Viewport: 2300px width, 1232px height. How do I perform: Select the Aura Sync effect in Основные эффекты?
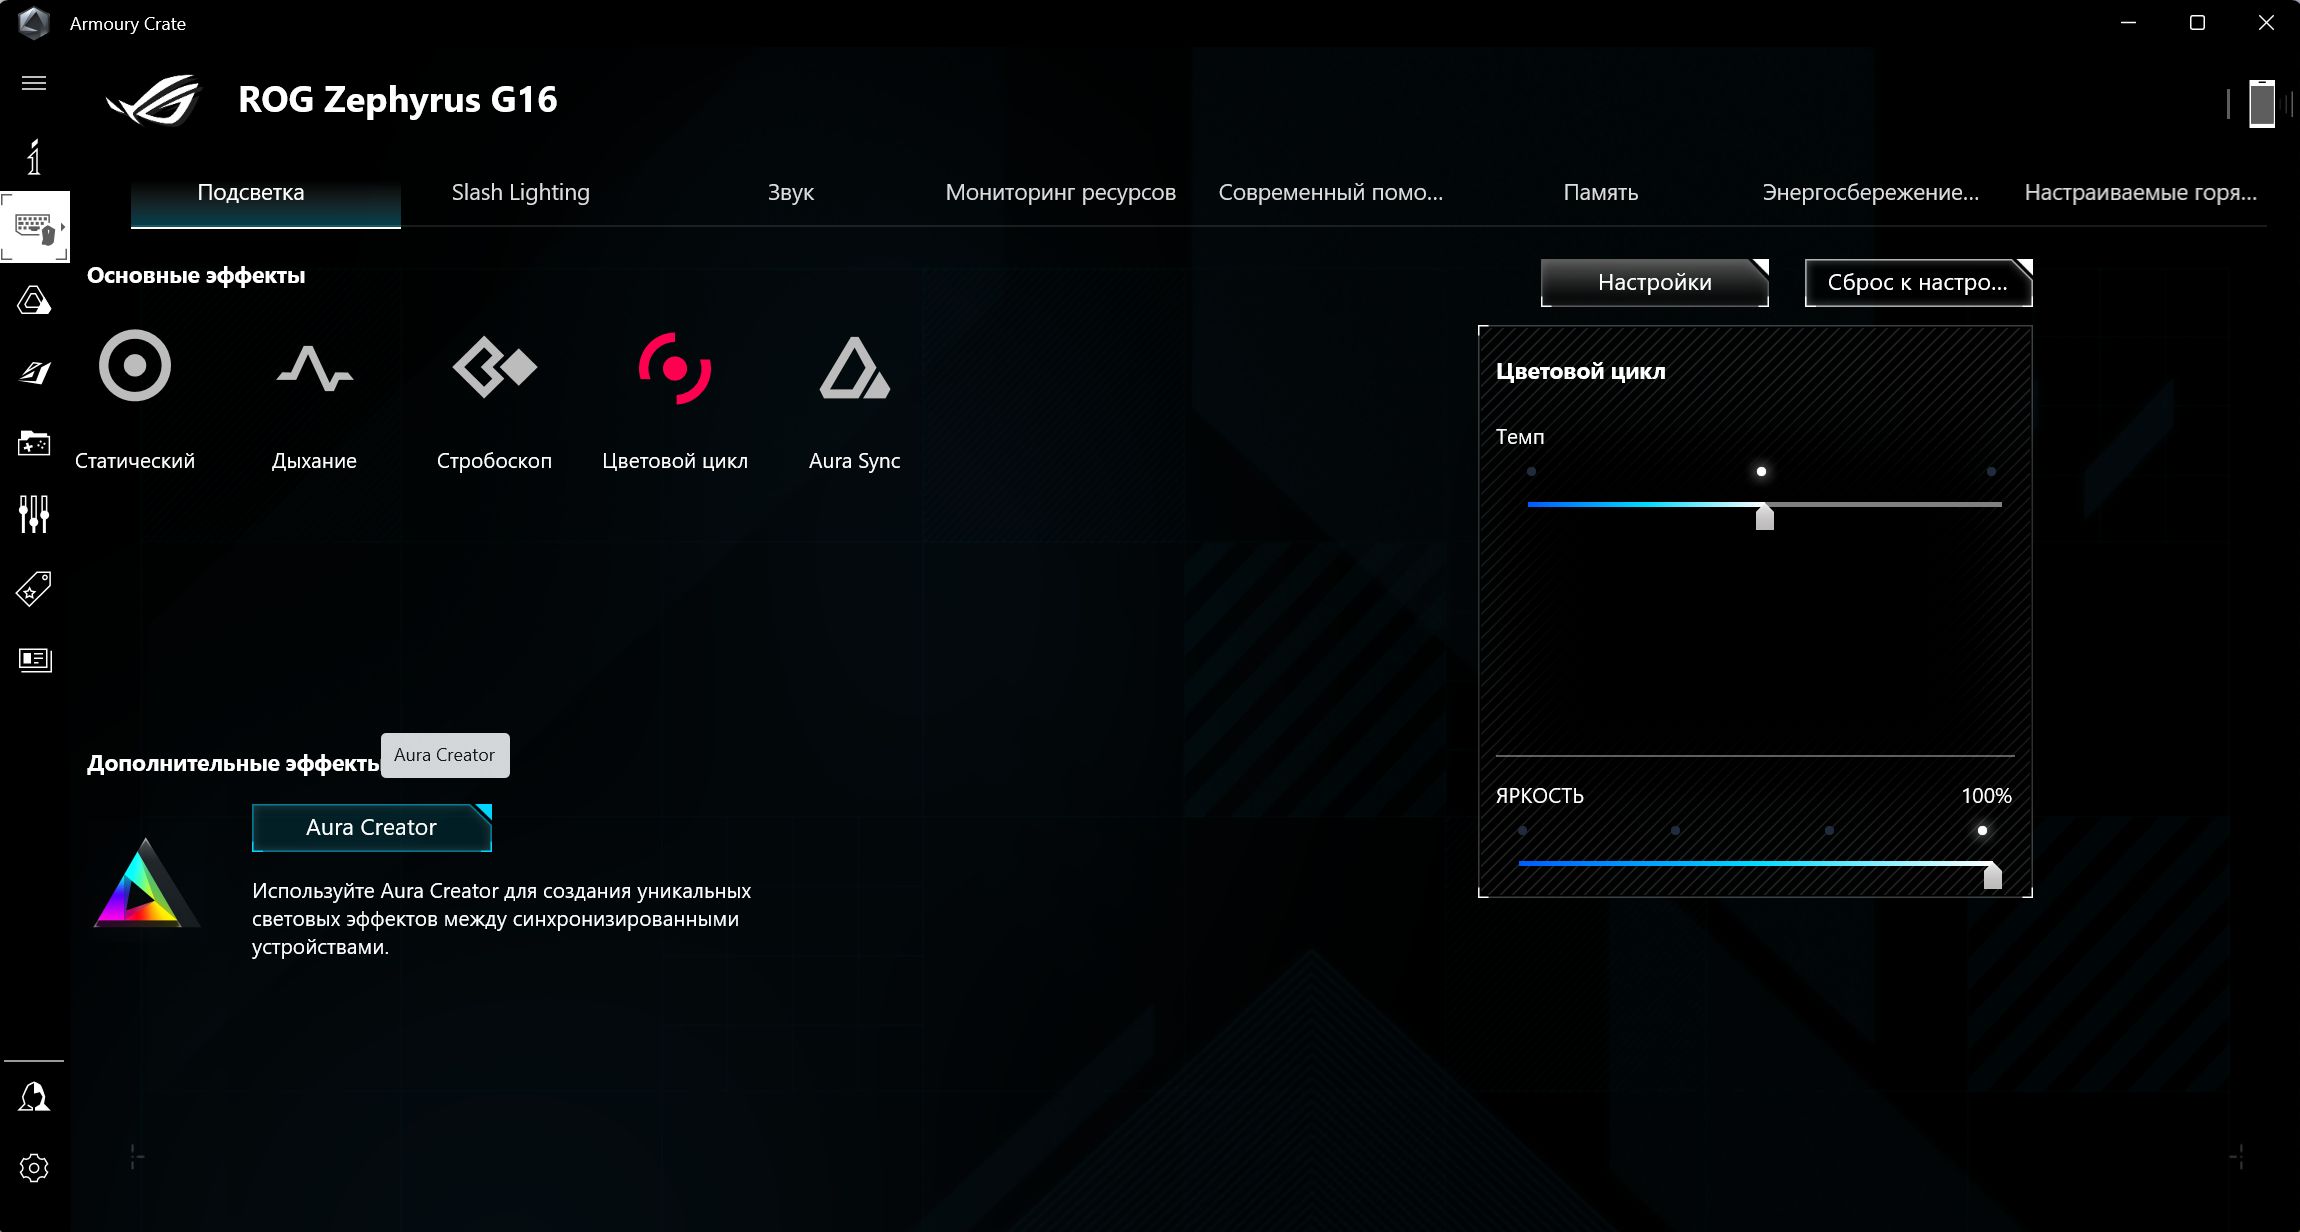855,368
